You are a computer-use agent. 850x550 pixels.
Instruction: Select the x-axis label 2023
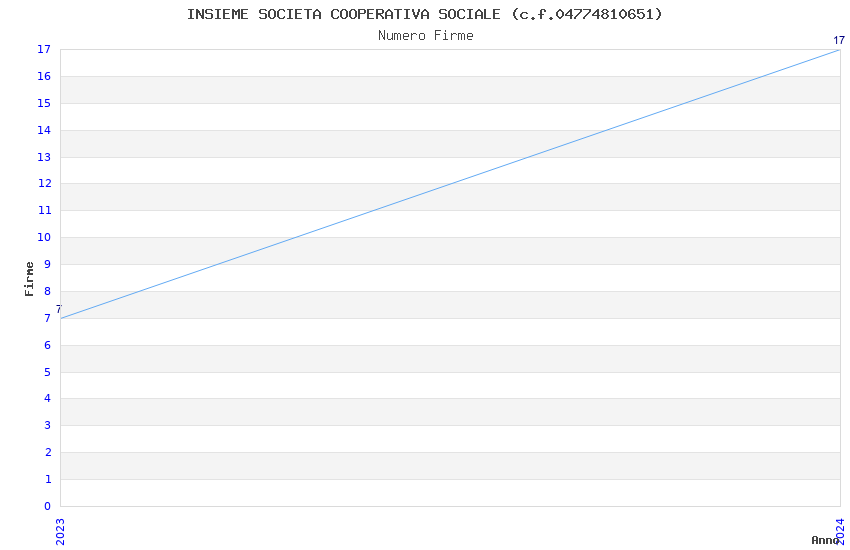(60, 532)
